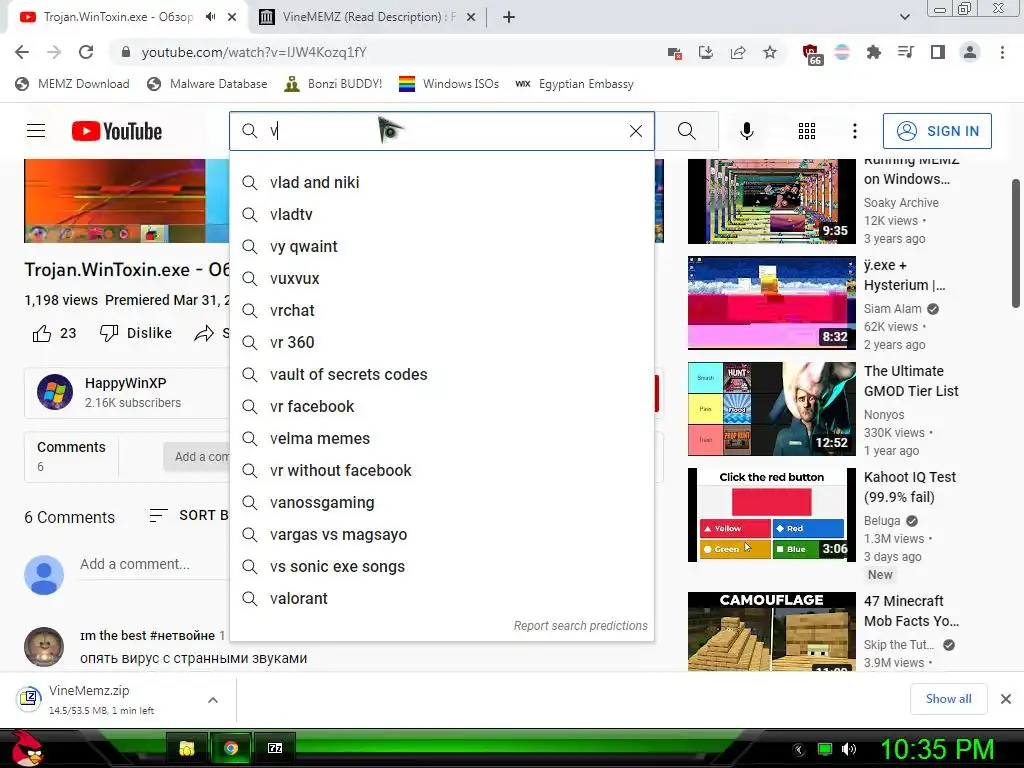Open the MEMZ Download bookmark
The image size is (1024, 768).
click(x=72, y=84)
